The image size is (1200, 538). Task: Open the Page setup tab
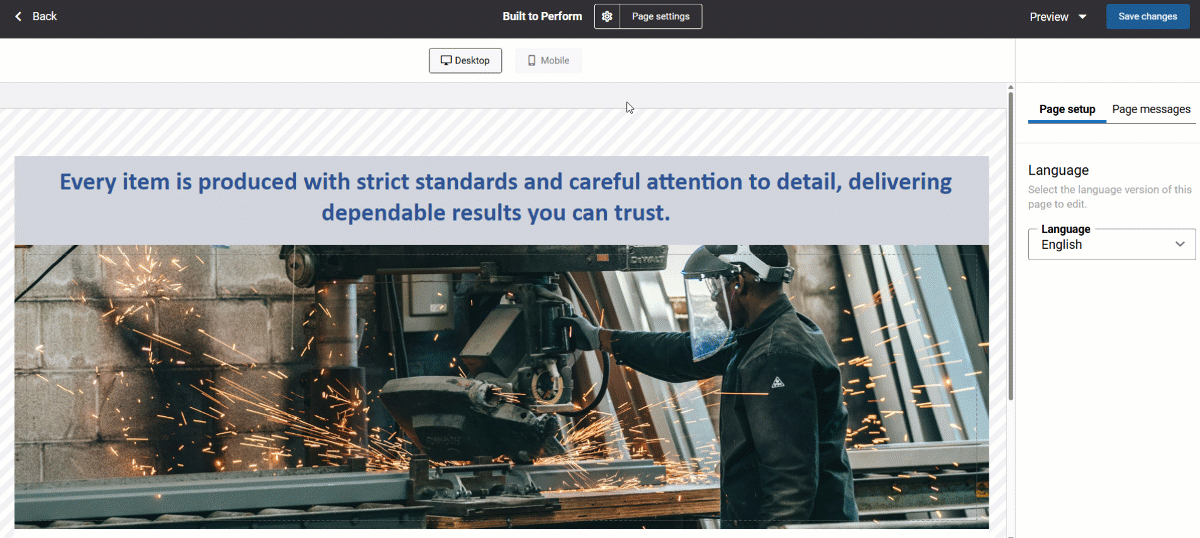pos(1067,109)
